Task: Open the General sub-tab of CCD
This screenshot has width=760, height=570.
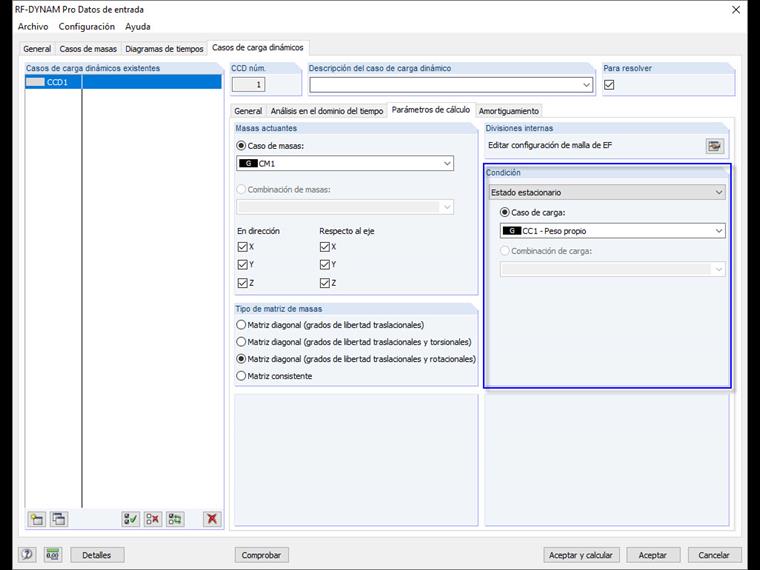Action: [x=248, y=111]
